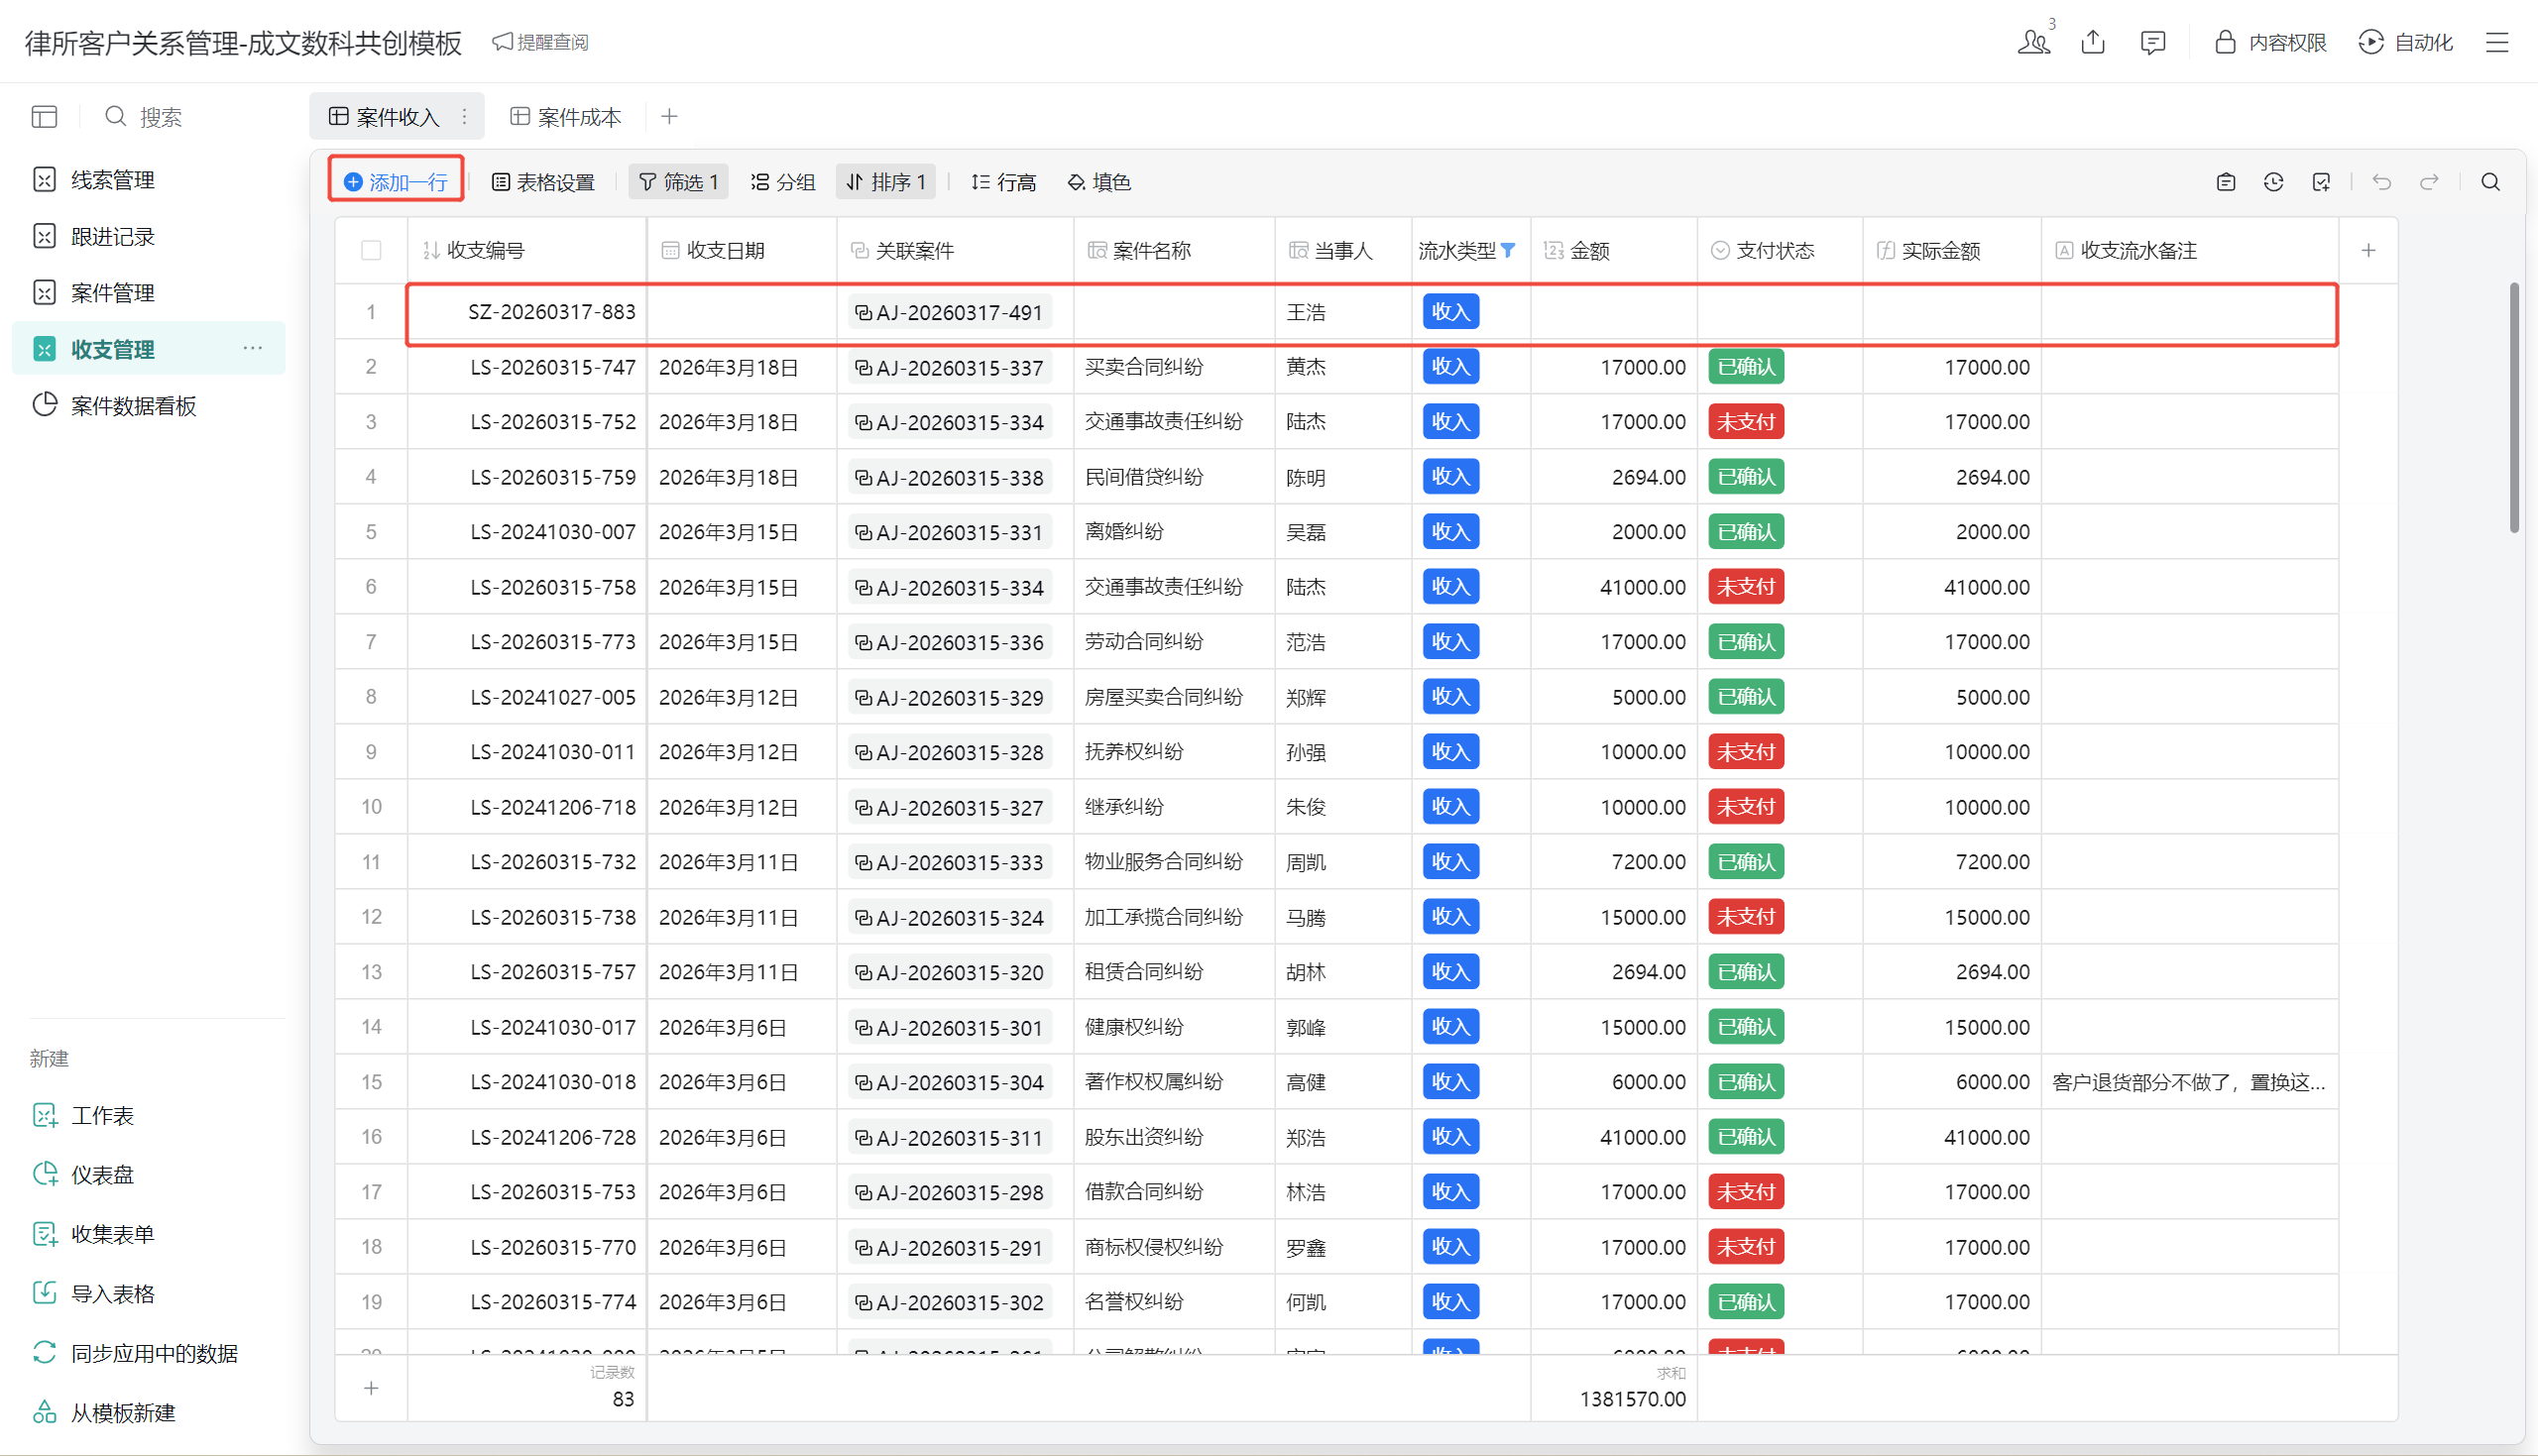Open table search magnifier icon at right
Viewport: 2538px width, 1456px height.
point(2490,182)
